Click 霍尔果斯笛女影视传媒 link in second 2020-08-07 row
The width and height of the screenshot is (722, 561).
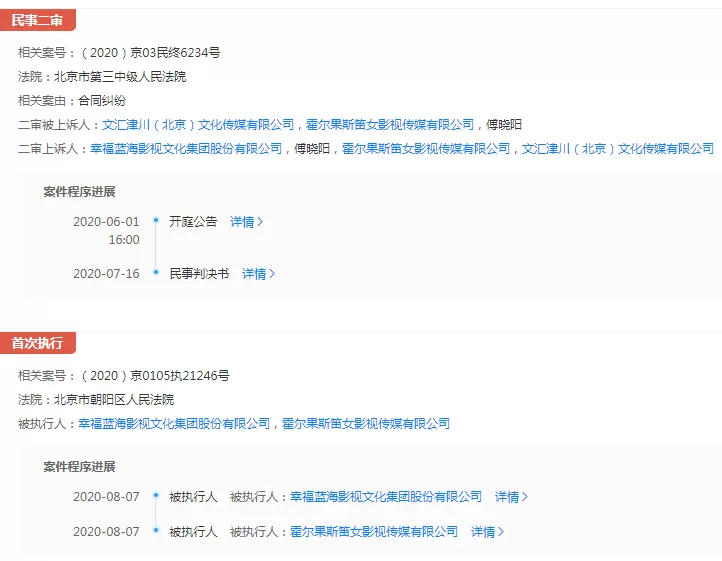(x=374, y=532)
